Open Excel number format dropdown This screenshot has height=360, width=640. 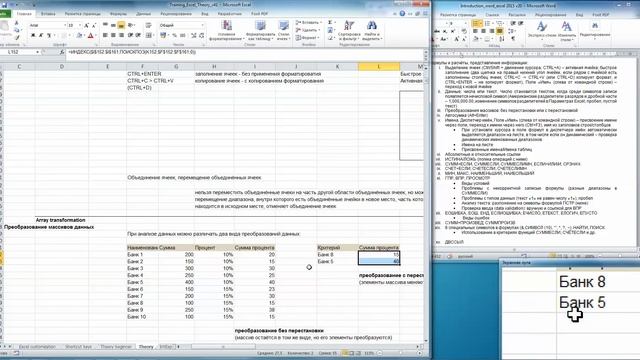(x=202, y=25)
